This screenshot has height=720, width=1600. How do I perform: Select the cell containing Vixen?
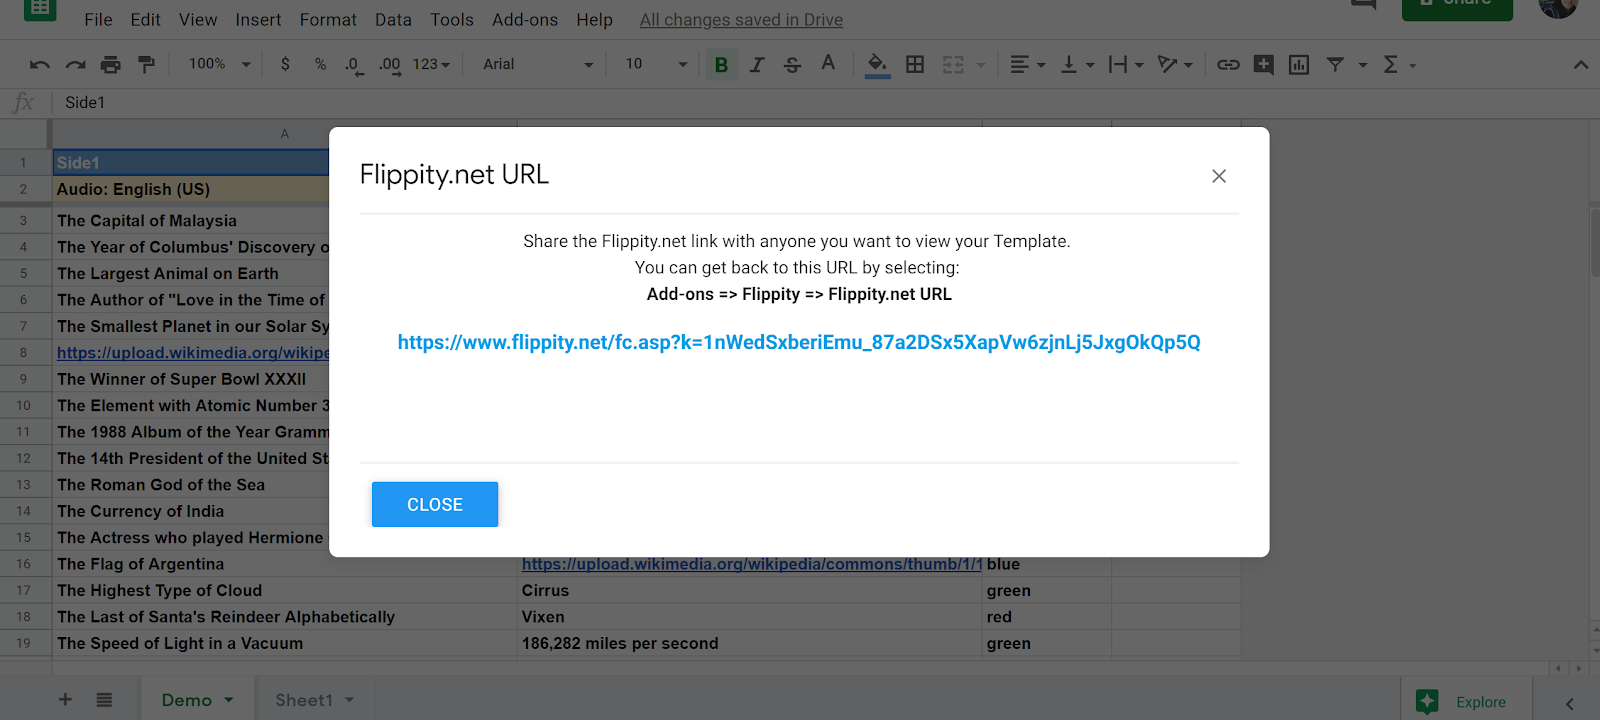tap(750, 617)
